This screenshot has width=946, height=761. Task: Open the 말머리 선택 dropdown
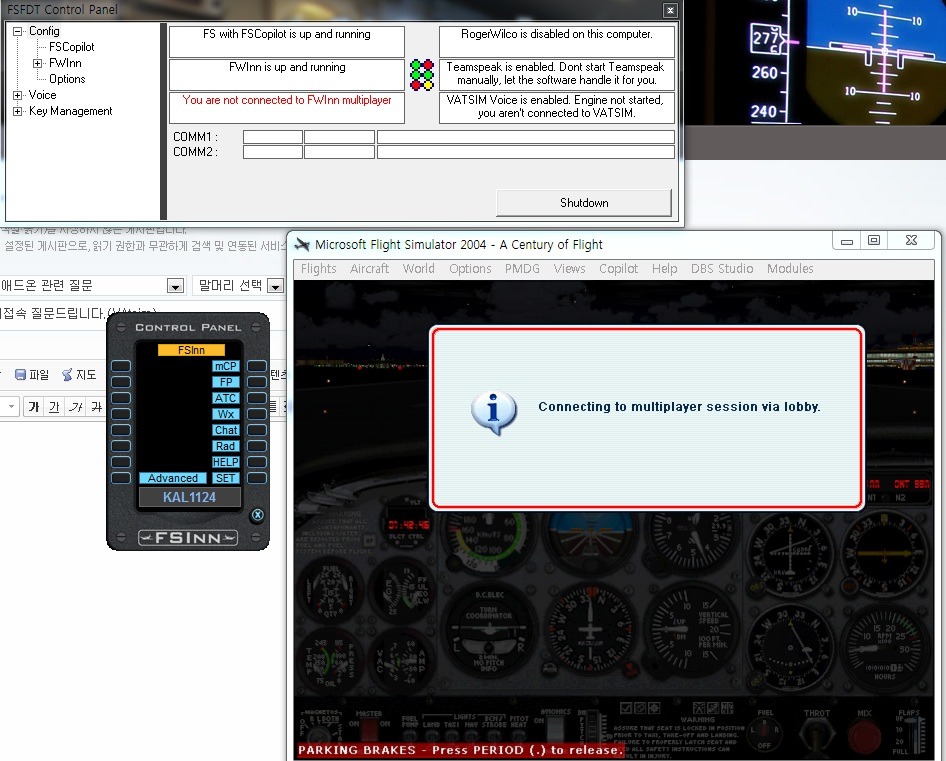coord(275,286)
